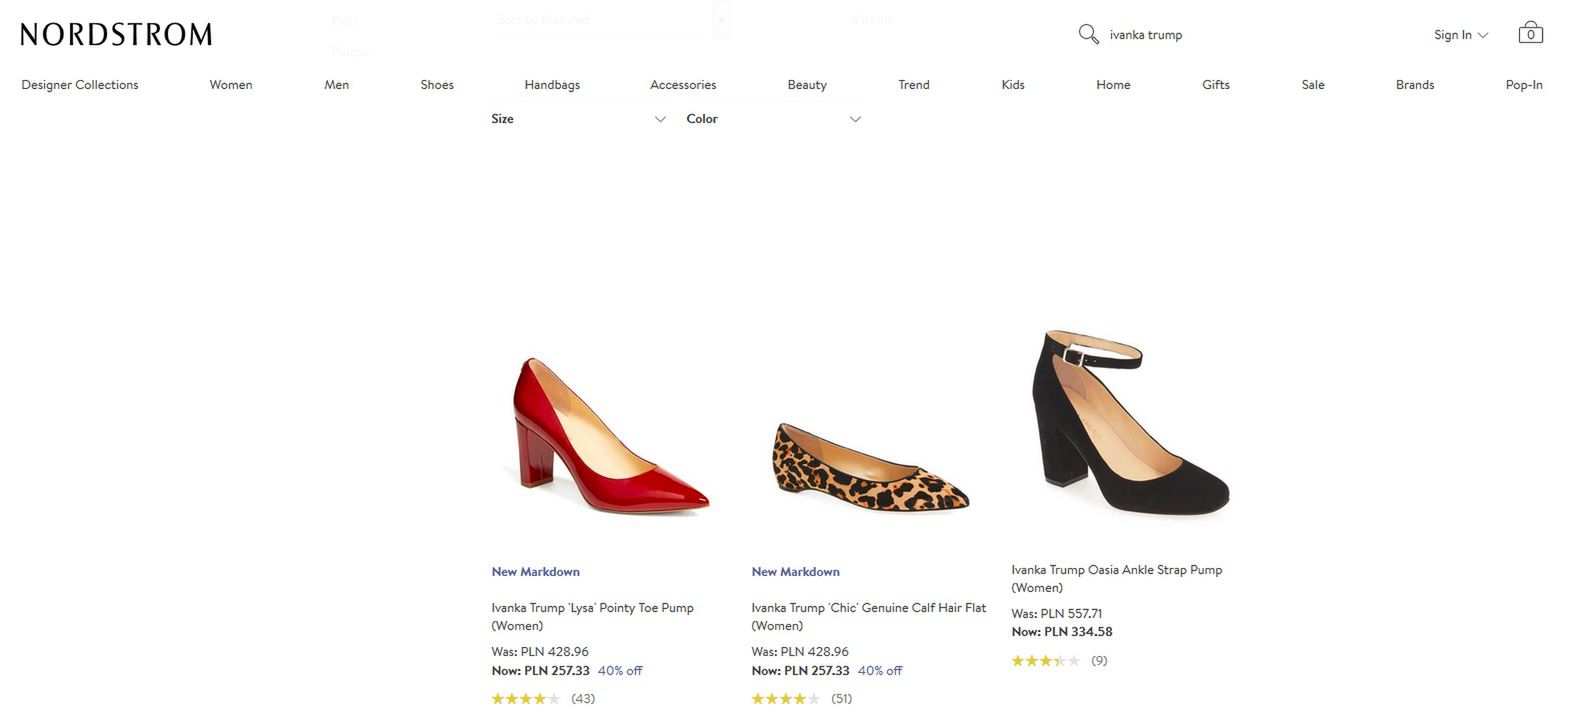
Task: Click Oasia pump Was: PLN 557.71 text
Action: tap(1056, 614)
